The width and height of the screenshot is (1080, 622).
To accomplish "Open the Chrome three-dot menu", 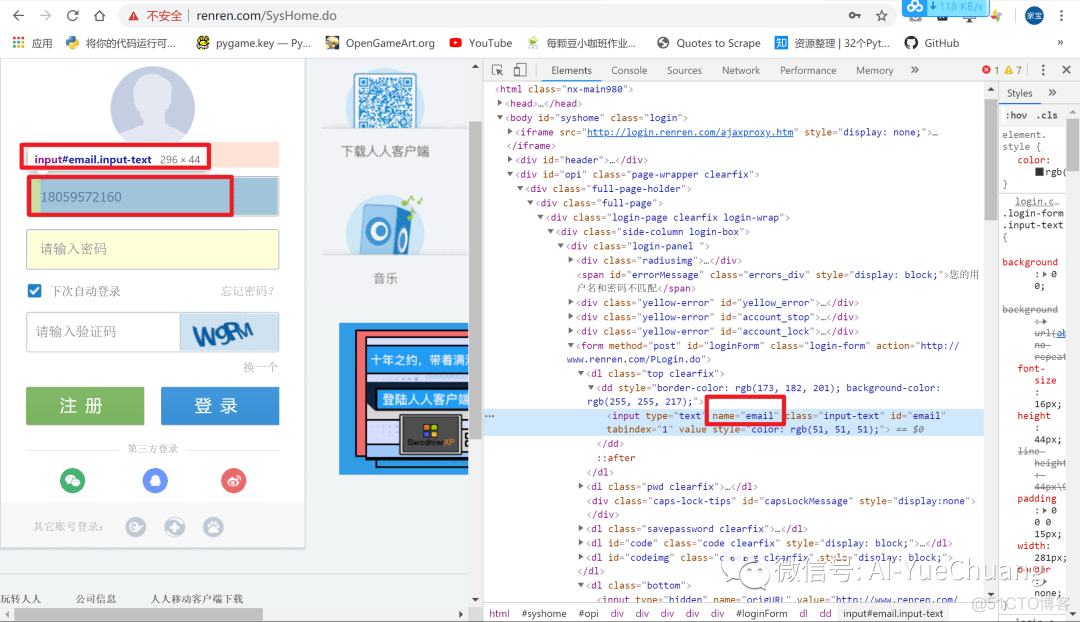I will [1061, 16].
